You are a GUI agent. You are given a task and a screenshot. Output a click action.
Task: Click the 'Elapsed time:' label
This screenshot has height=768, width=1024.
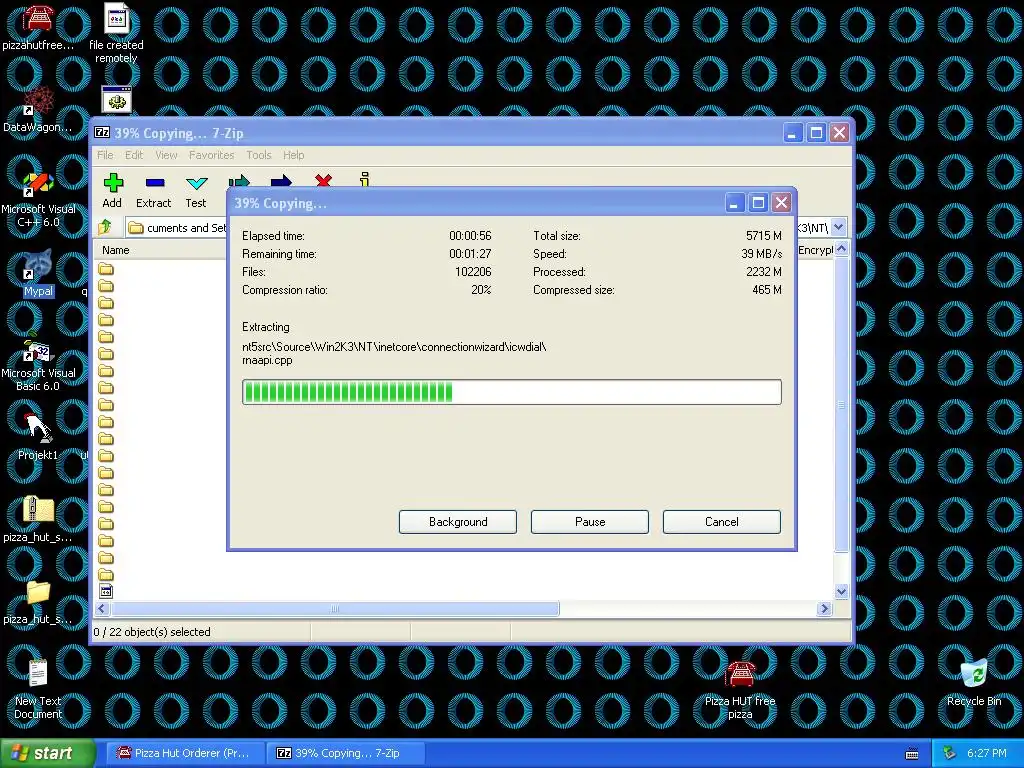tap(273, 236)
